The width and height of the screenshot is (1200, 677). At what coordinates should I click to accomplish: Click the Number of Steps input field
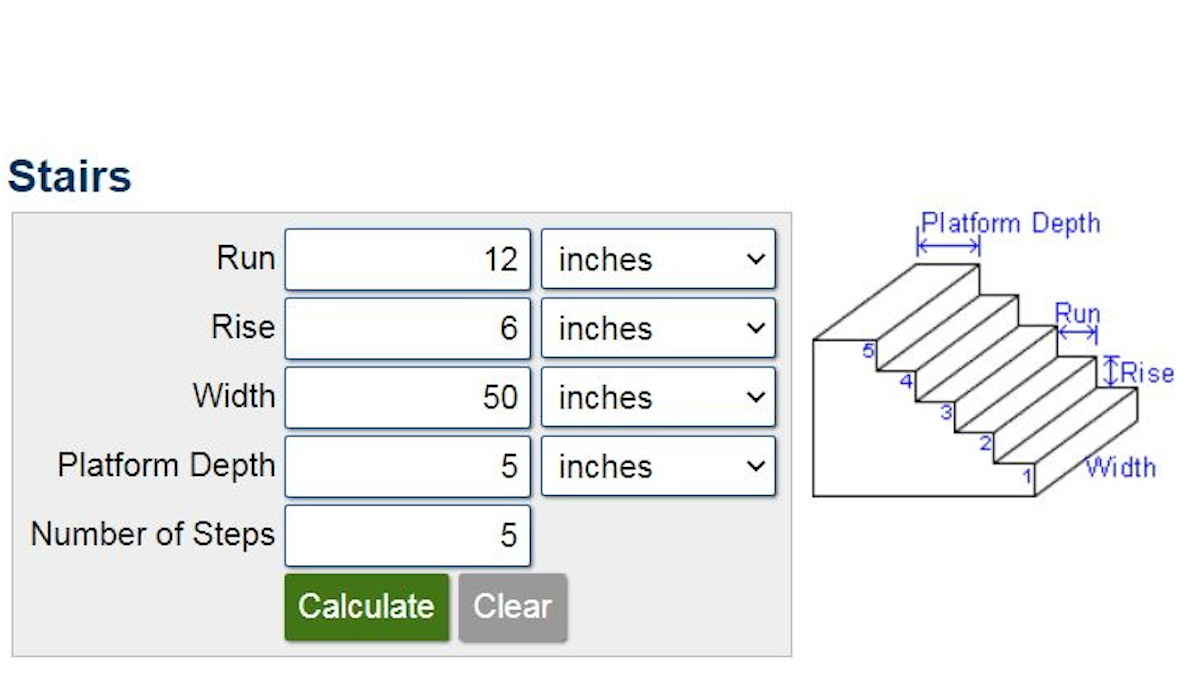point(407,536)
